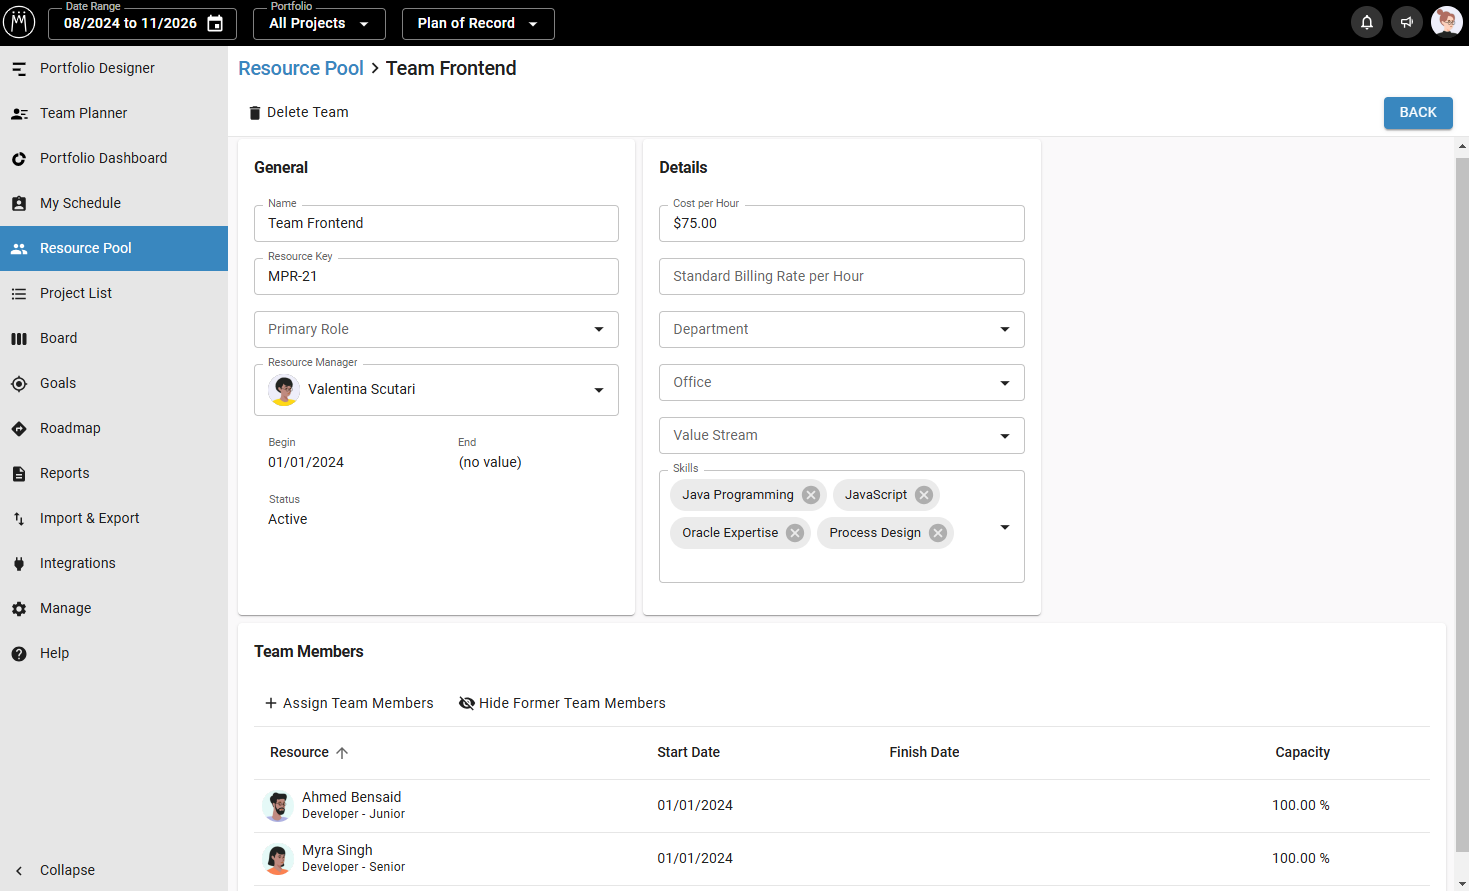This screenshot has width=1469, height=891.
Task: Click Assign Team Members label
Action: (358, 703)
